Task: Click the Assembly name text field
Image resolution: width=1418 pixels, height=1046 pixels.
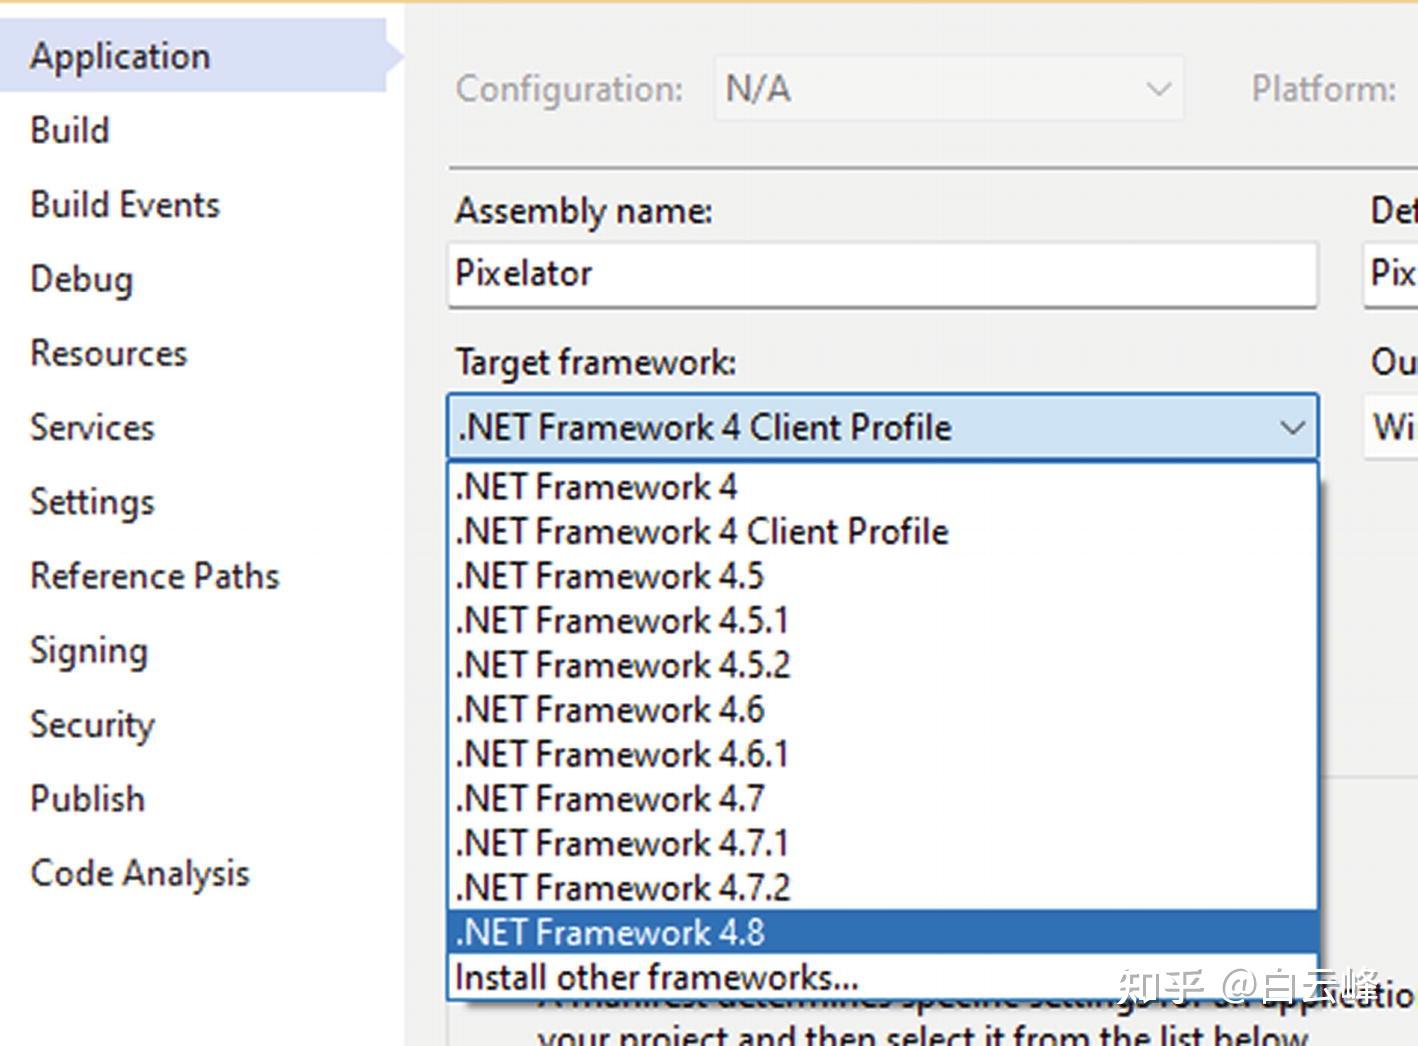Action: point(882,274)
